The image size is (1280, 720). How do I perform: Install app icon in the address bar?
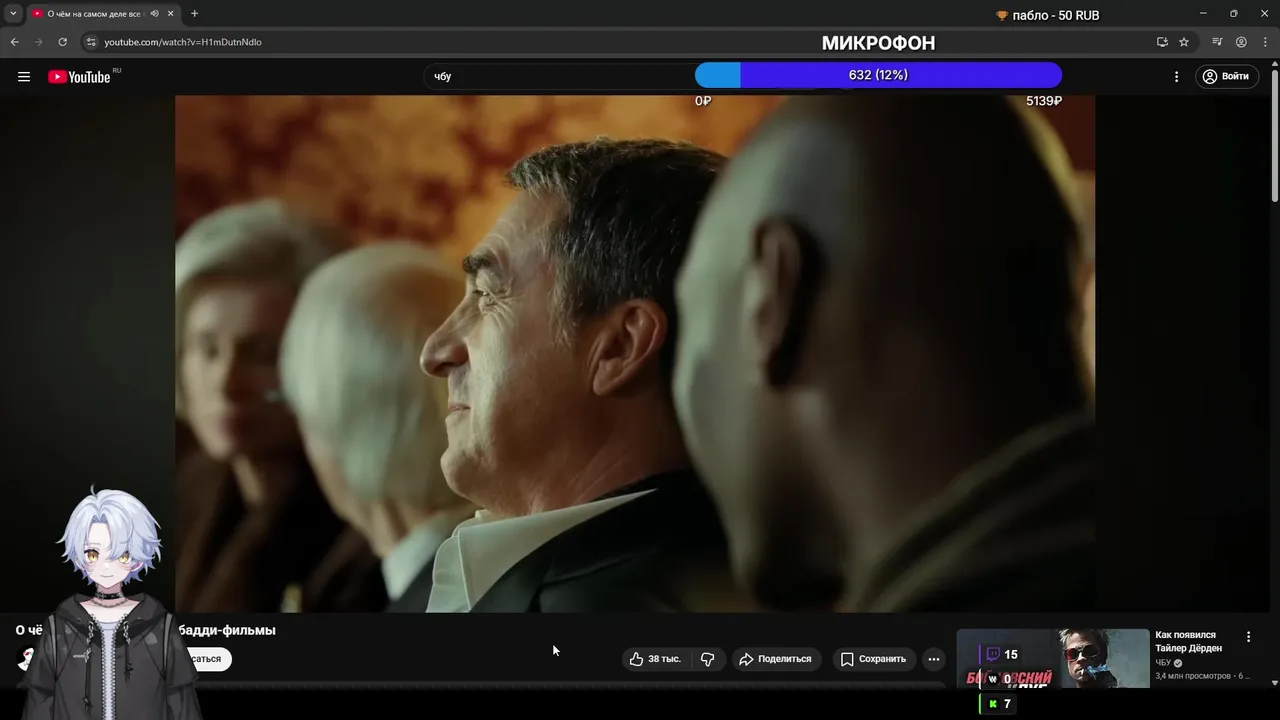(1162, 42)
